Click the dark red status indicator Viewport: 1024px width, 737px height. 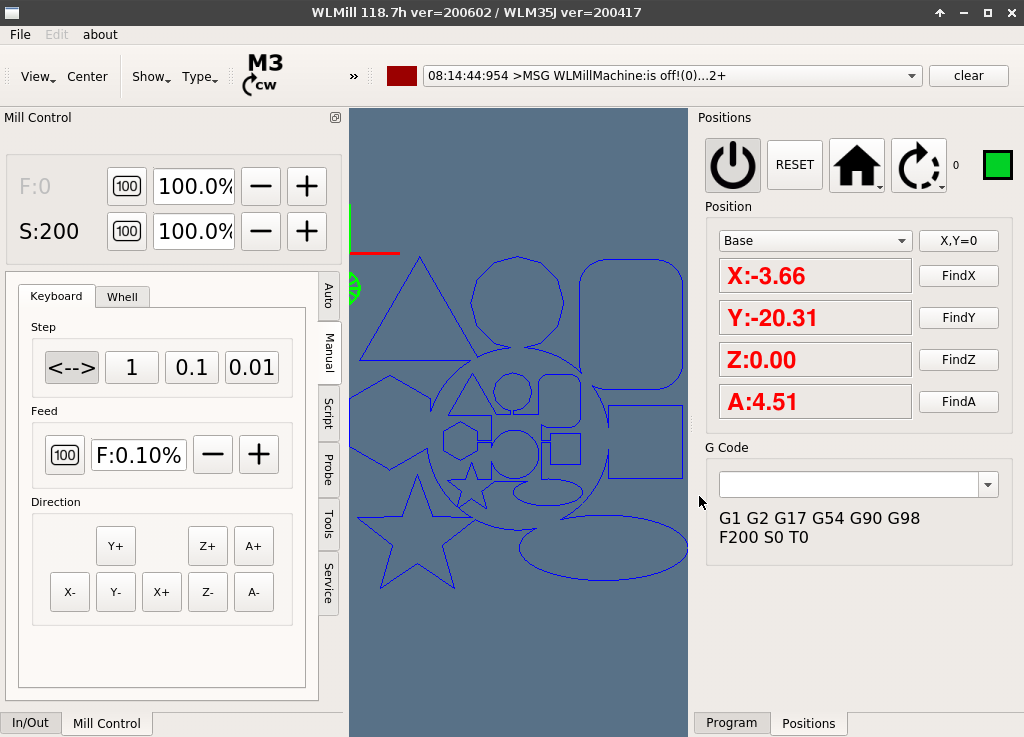point(402,76)
